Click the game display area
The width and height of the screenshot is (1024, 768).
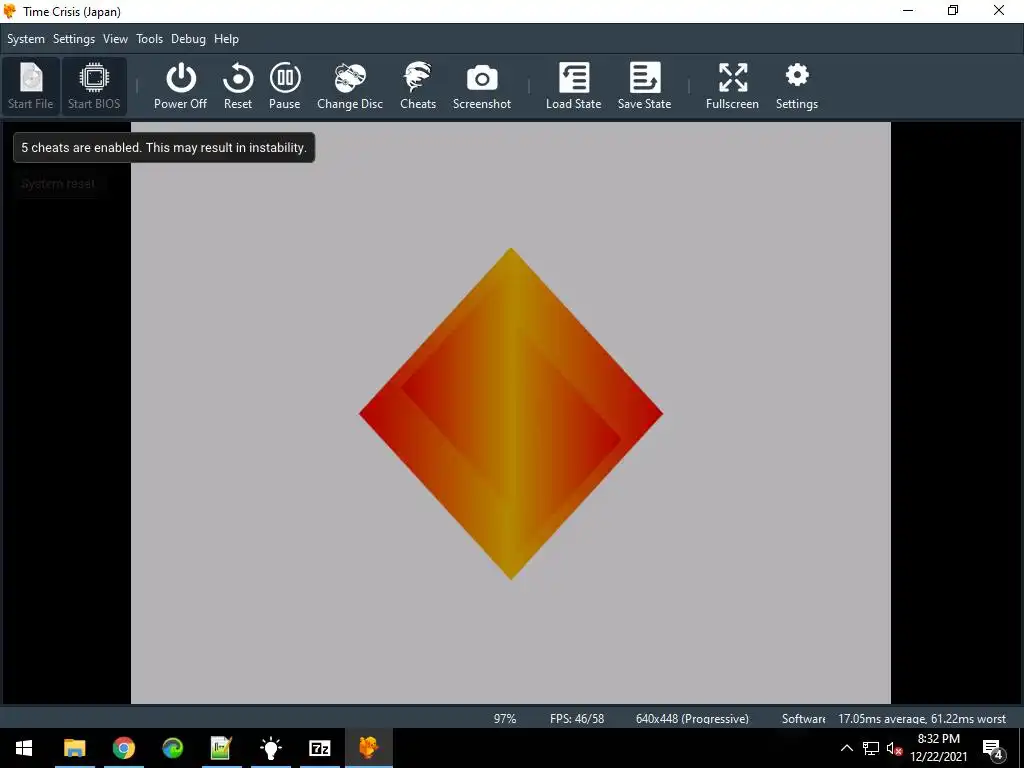click(x=511, y=413)
